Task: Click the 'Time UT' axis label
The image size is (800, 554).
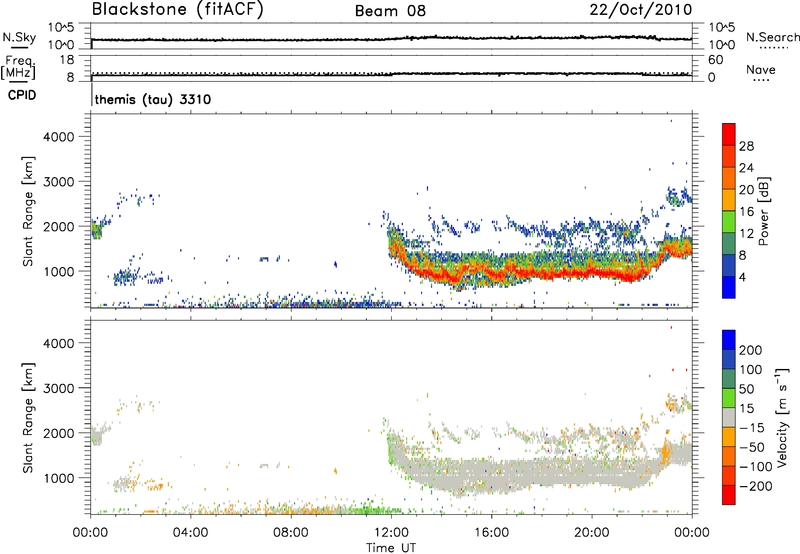Action: coord(391,548)
